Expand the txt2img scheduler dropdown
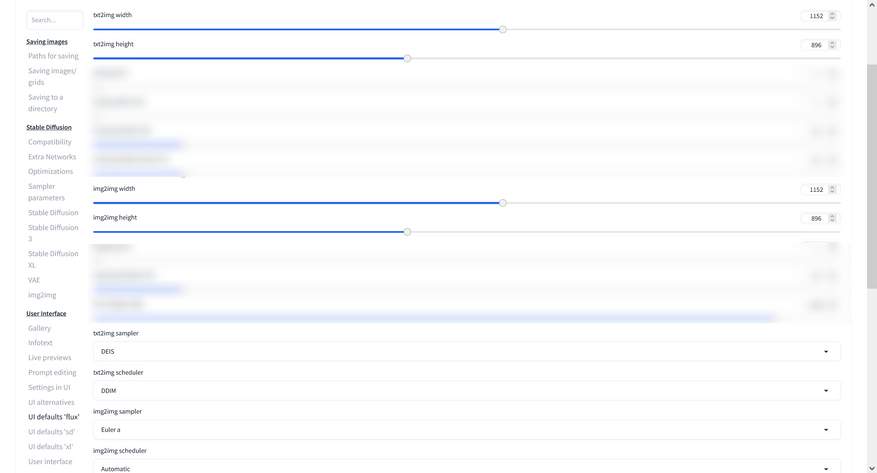The height and width of the screenshot is (473, 877). 466,390
